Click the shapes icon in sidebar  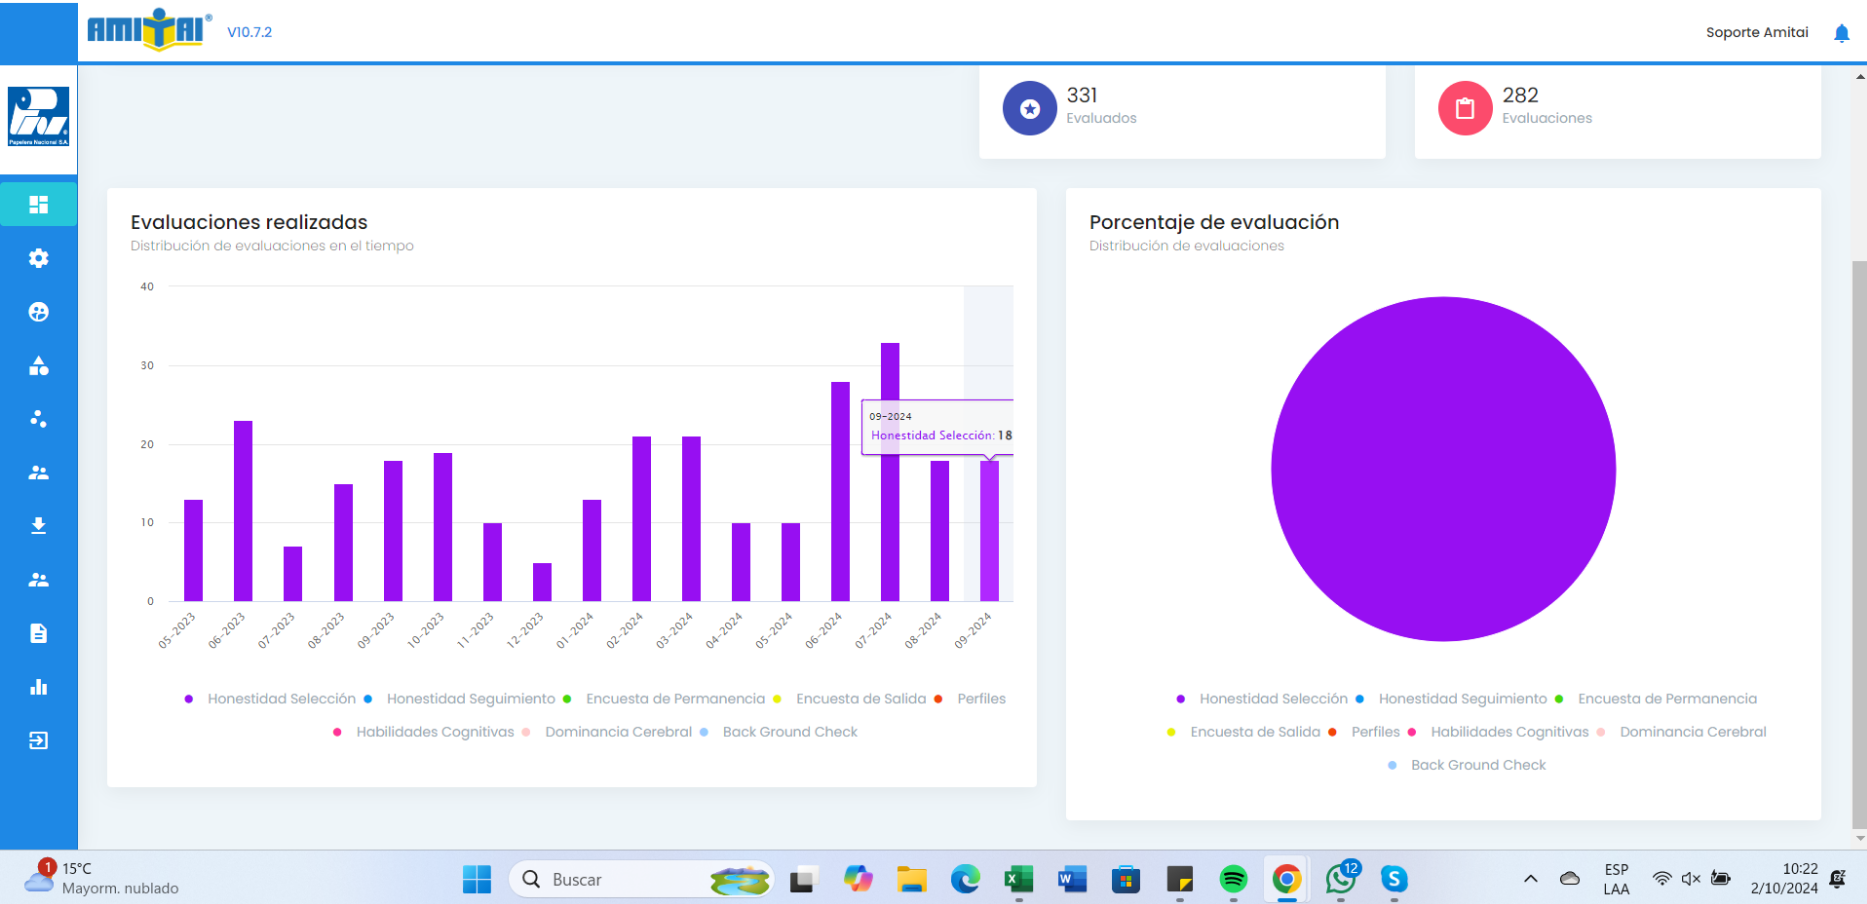[x=38, y=366]
